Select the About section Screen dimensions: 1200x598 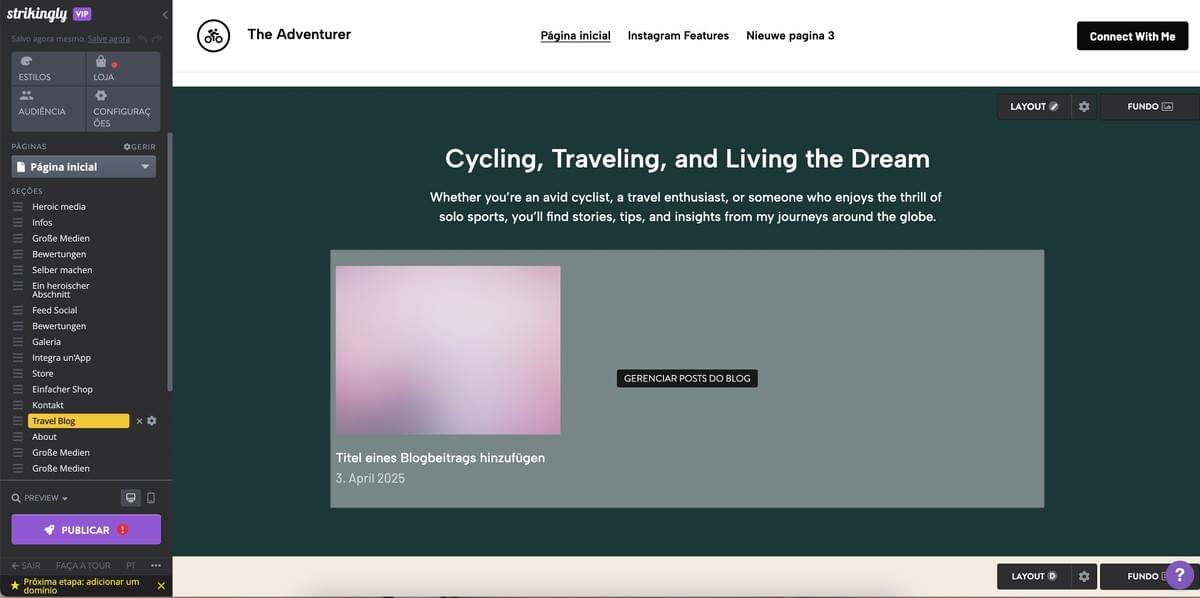(44, 437)
